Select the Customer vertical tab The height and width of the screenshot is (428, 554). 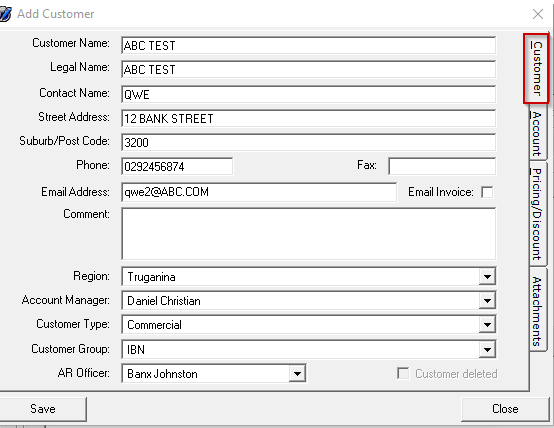536,69
